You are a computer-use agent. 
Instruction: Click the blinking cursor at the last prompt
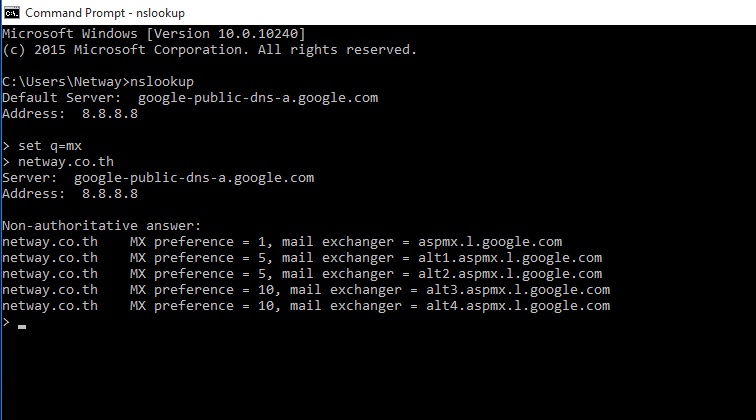click(x=22, y=326)
